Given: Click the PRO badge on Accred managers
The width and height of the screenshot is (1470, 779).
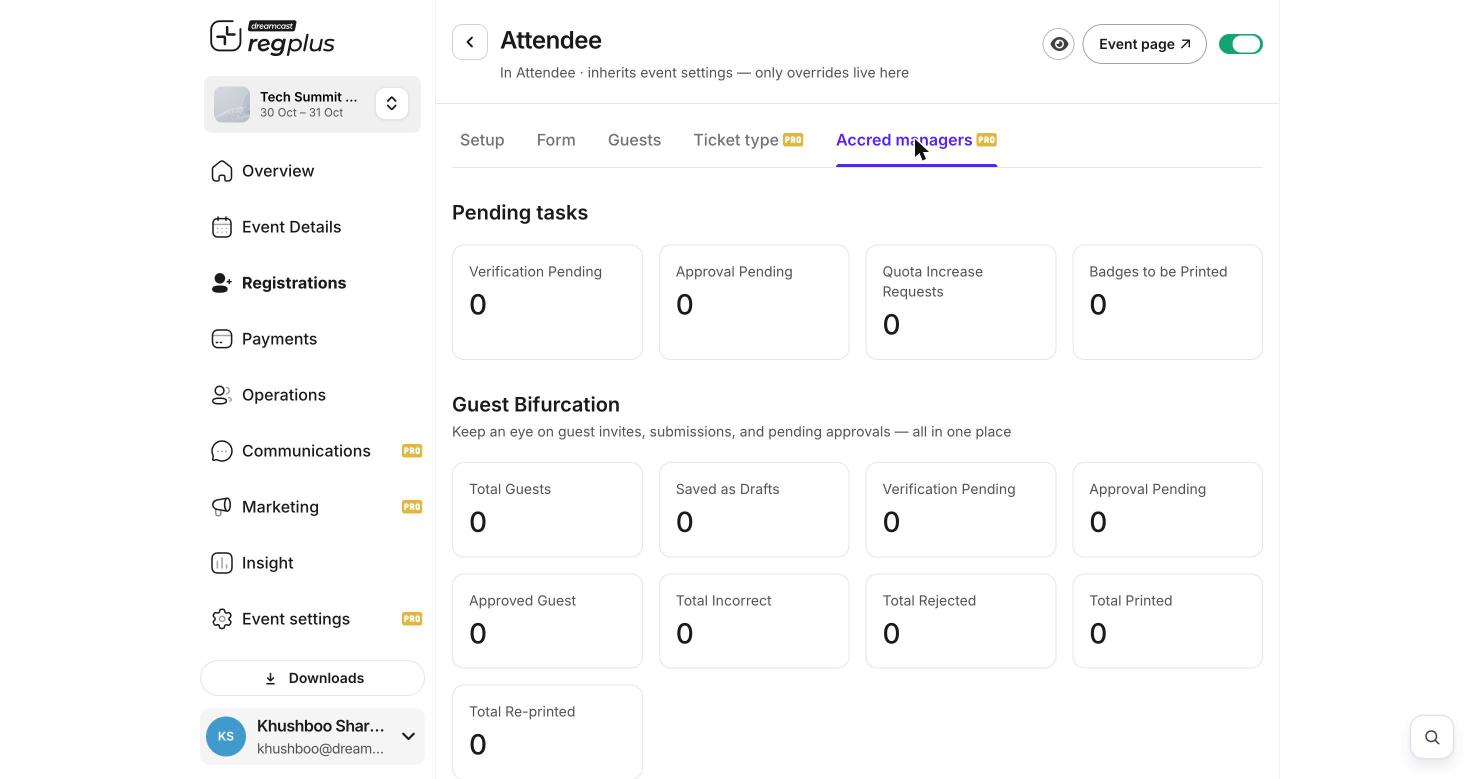Looking at the screenshot, I should click(x=986, y=140).
